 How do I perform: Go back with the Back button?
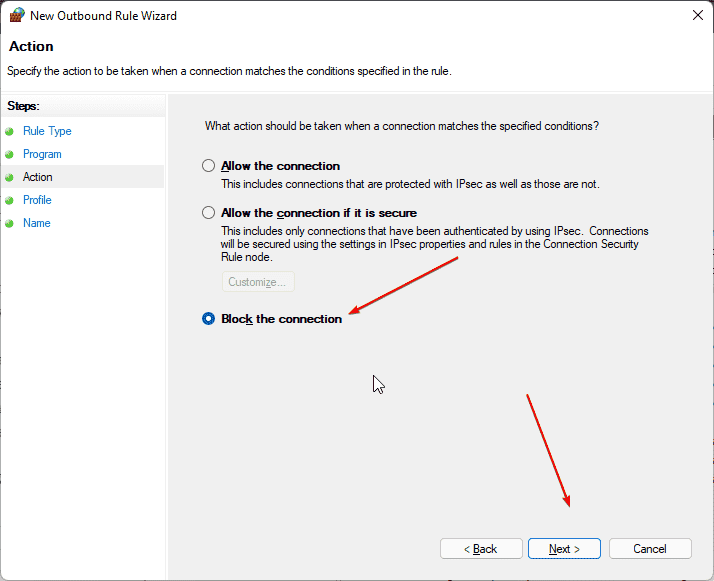coord(481,549)
